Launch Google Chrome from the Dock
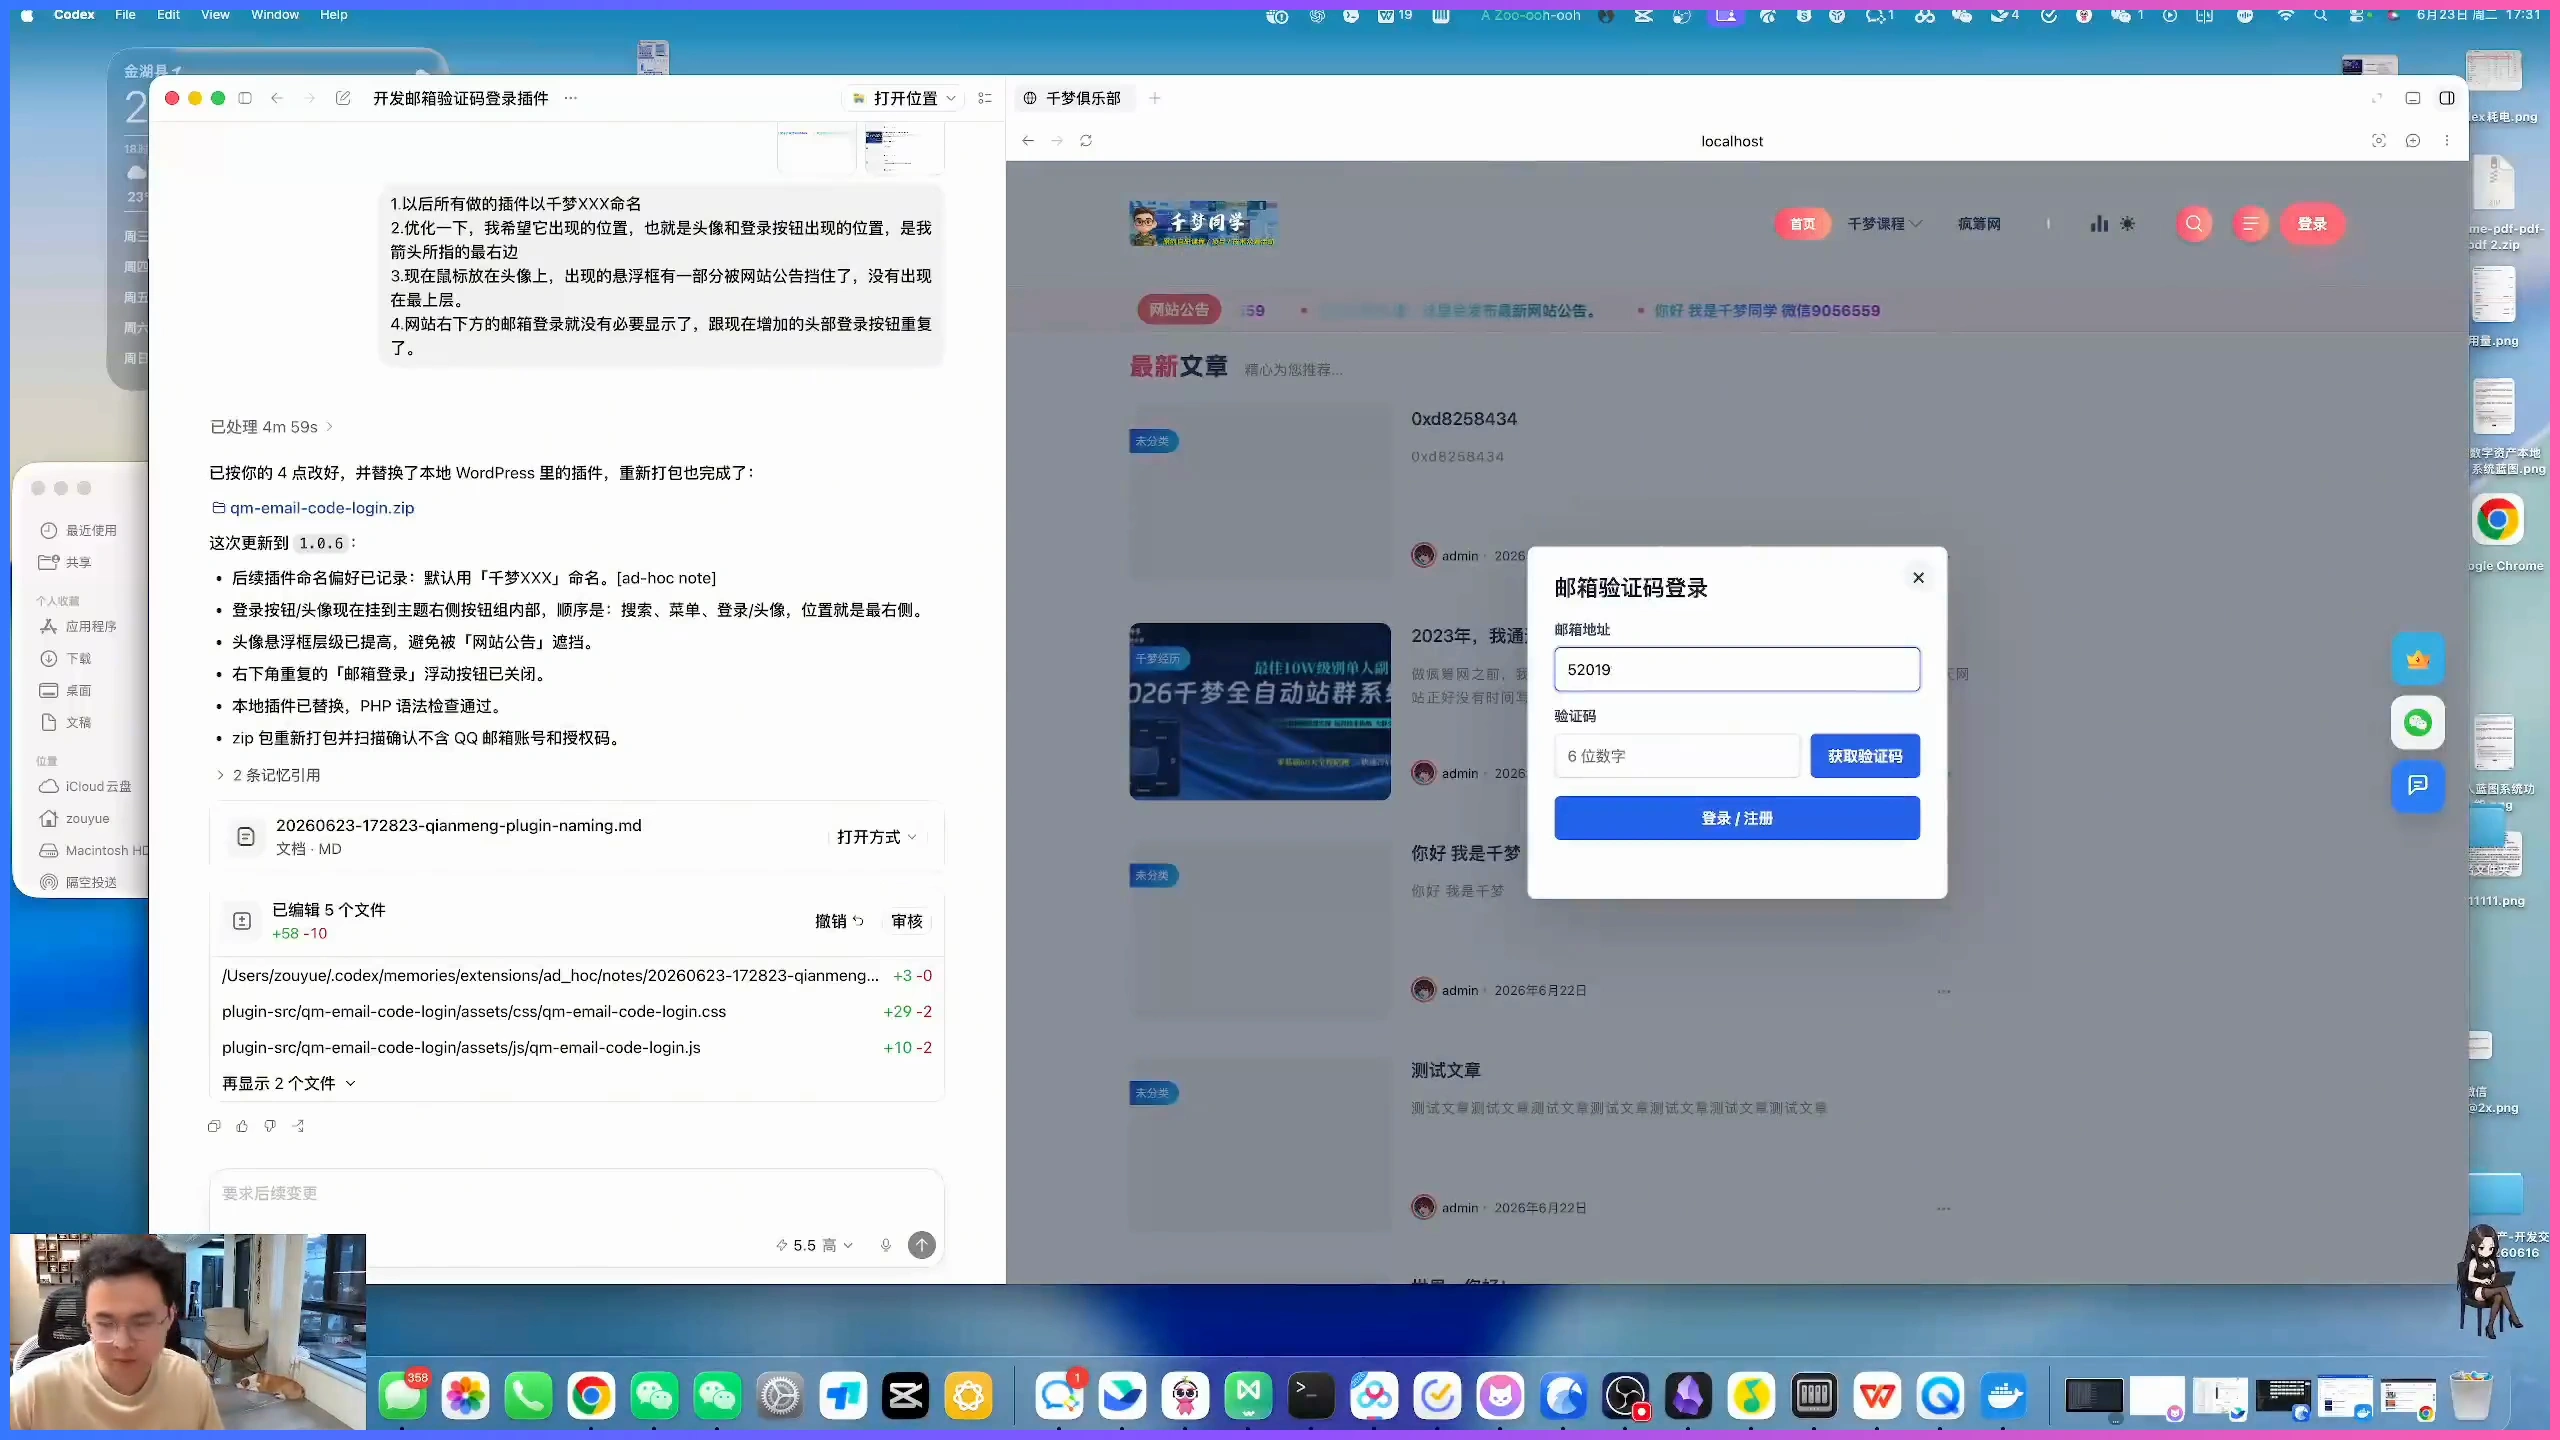Image resolution: width=2560 pixels, height=1440 pixels. click(x=591, y=1395)
